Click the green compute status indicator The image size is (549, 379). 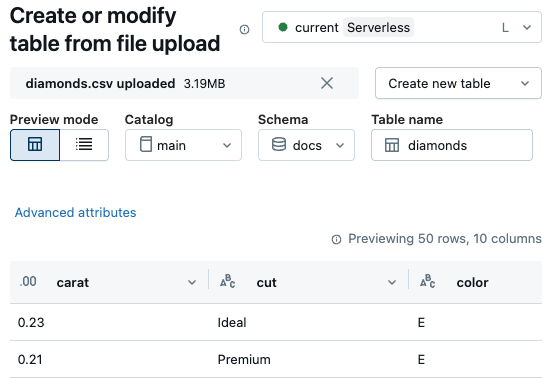coord(283,27)
